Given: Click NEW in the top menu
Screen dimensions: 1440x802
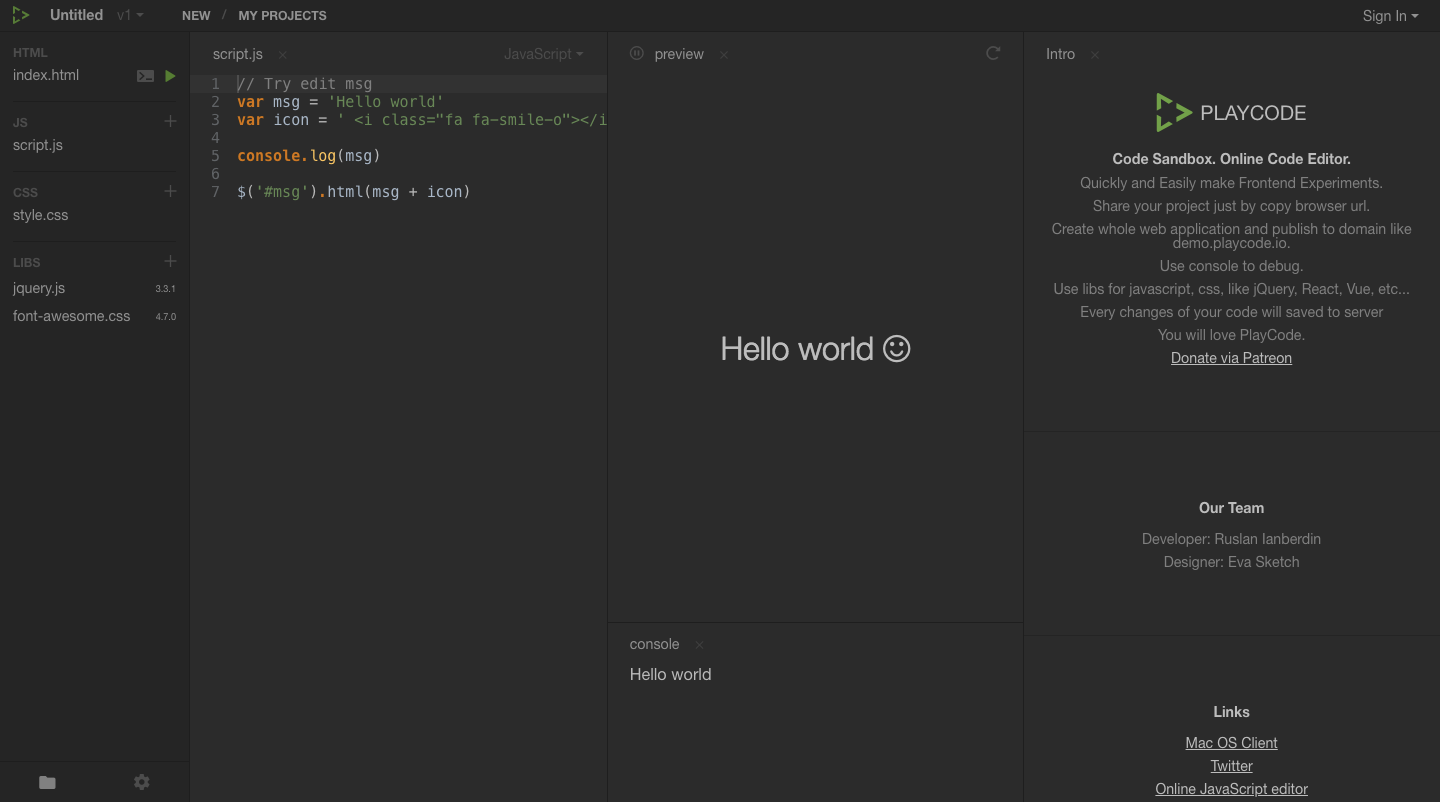Looking at the screenshot, I should tap(196, 15).
